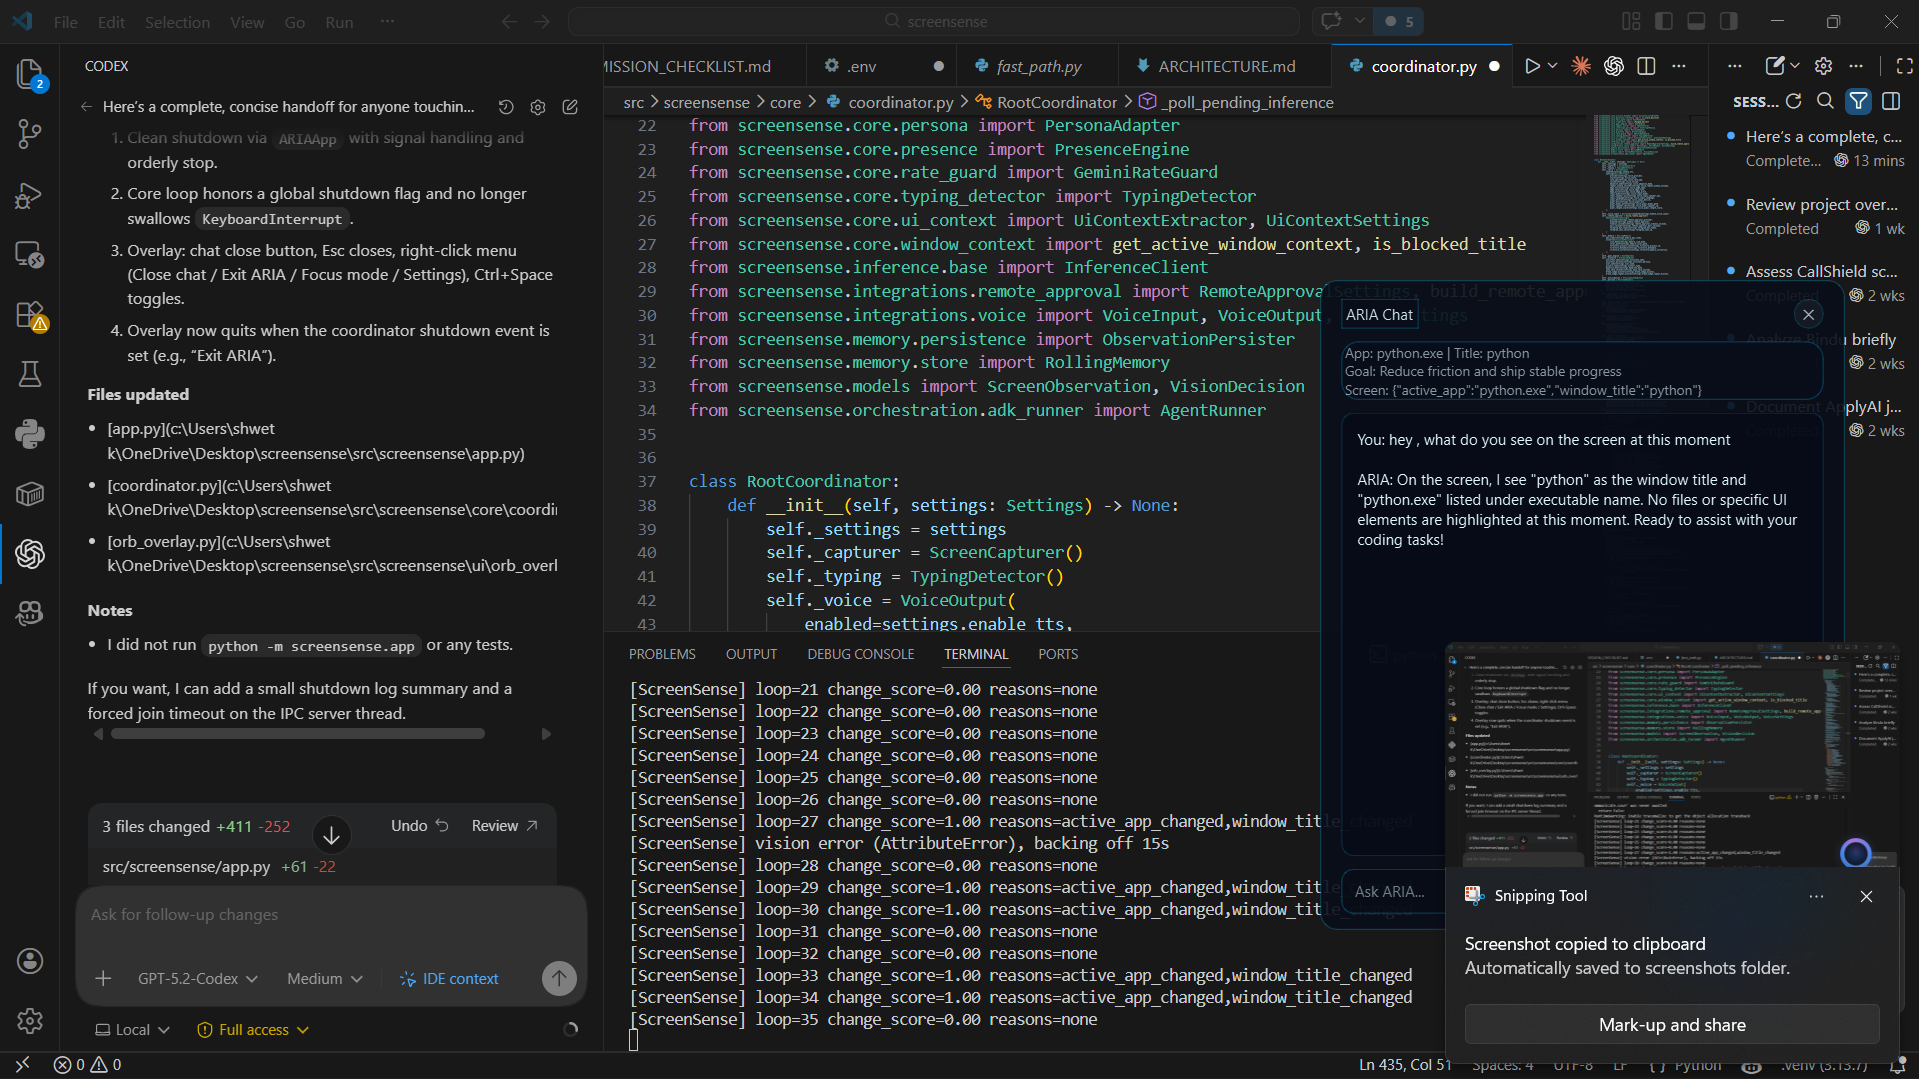The height and width of the screenshot is (1079, 1919).
Task: Open the Python sidebar view
Action: point(30,433)
